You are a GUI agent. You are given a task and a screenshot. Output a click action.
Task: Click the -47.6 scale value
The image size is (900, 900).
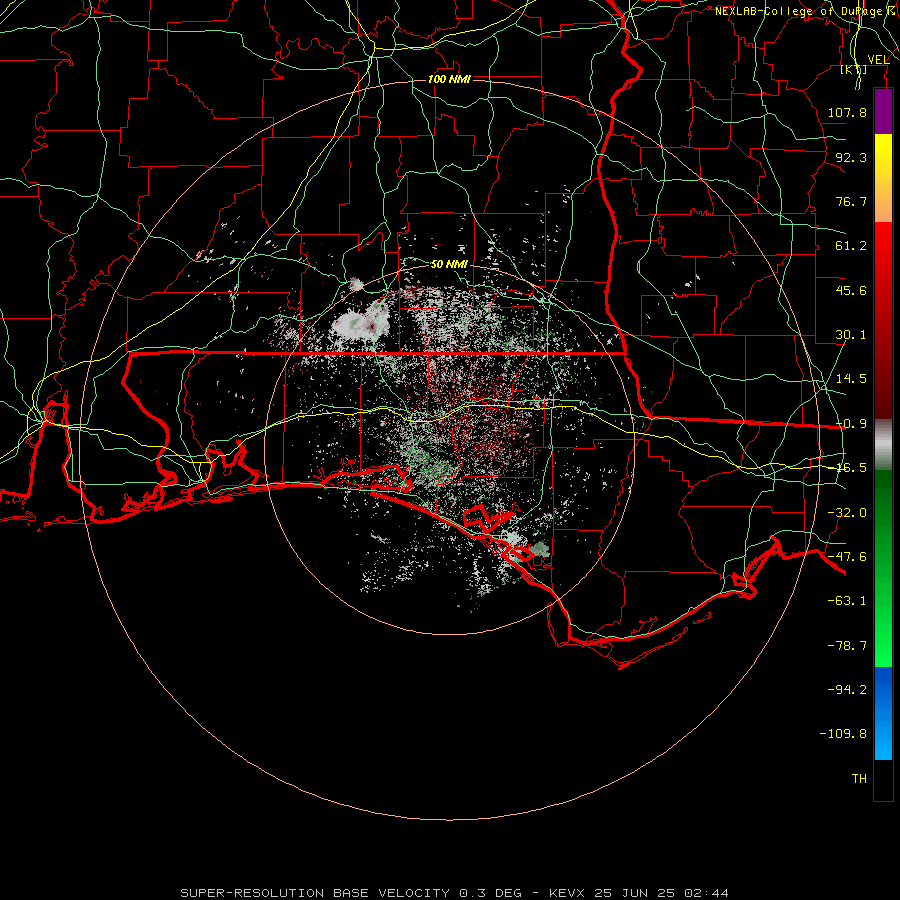847,557
